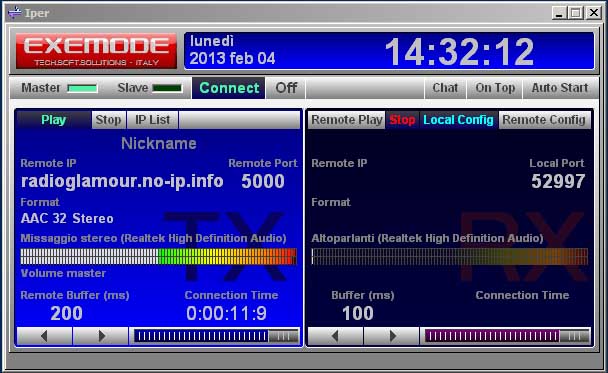Open the Remote Config tab

tap(544, 120)
